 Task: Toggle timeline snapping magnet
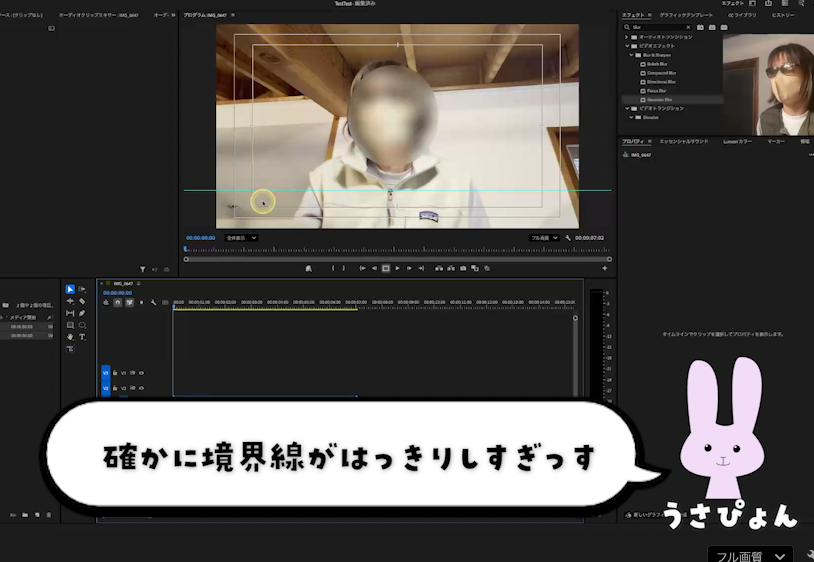tap(117, 302)
